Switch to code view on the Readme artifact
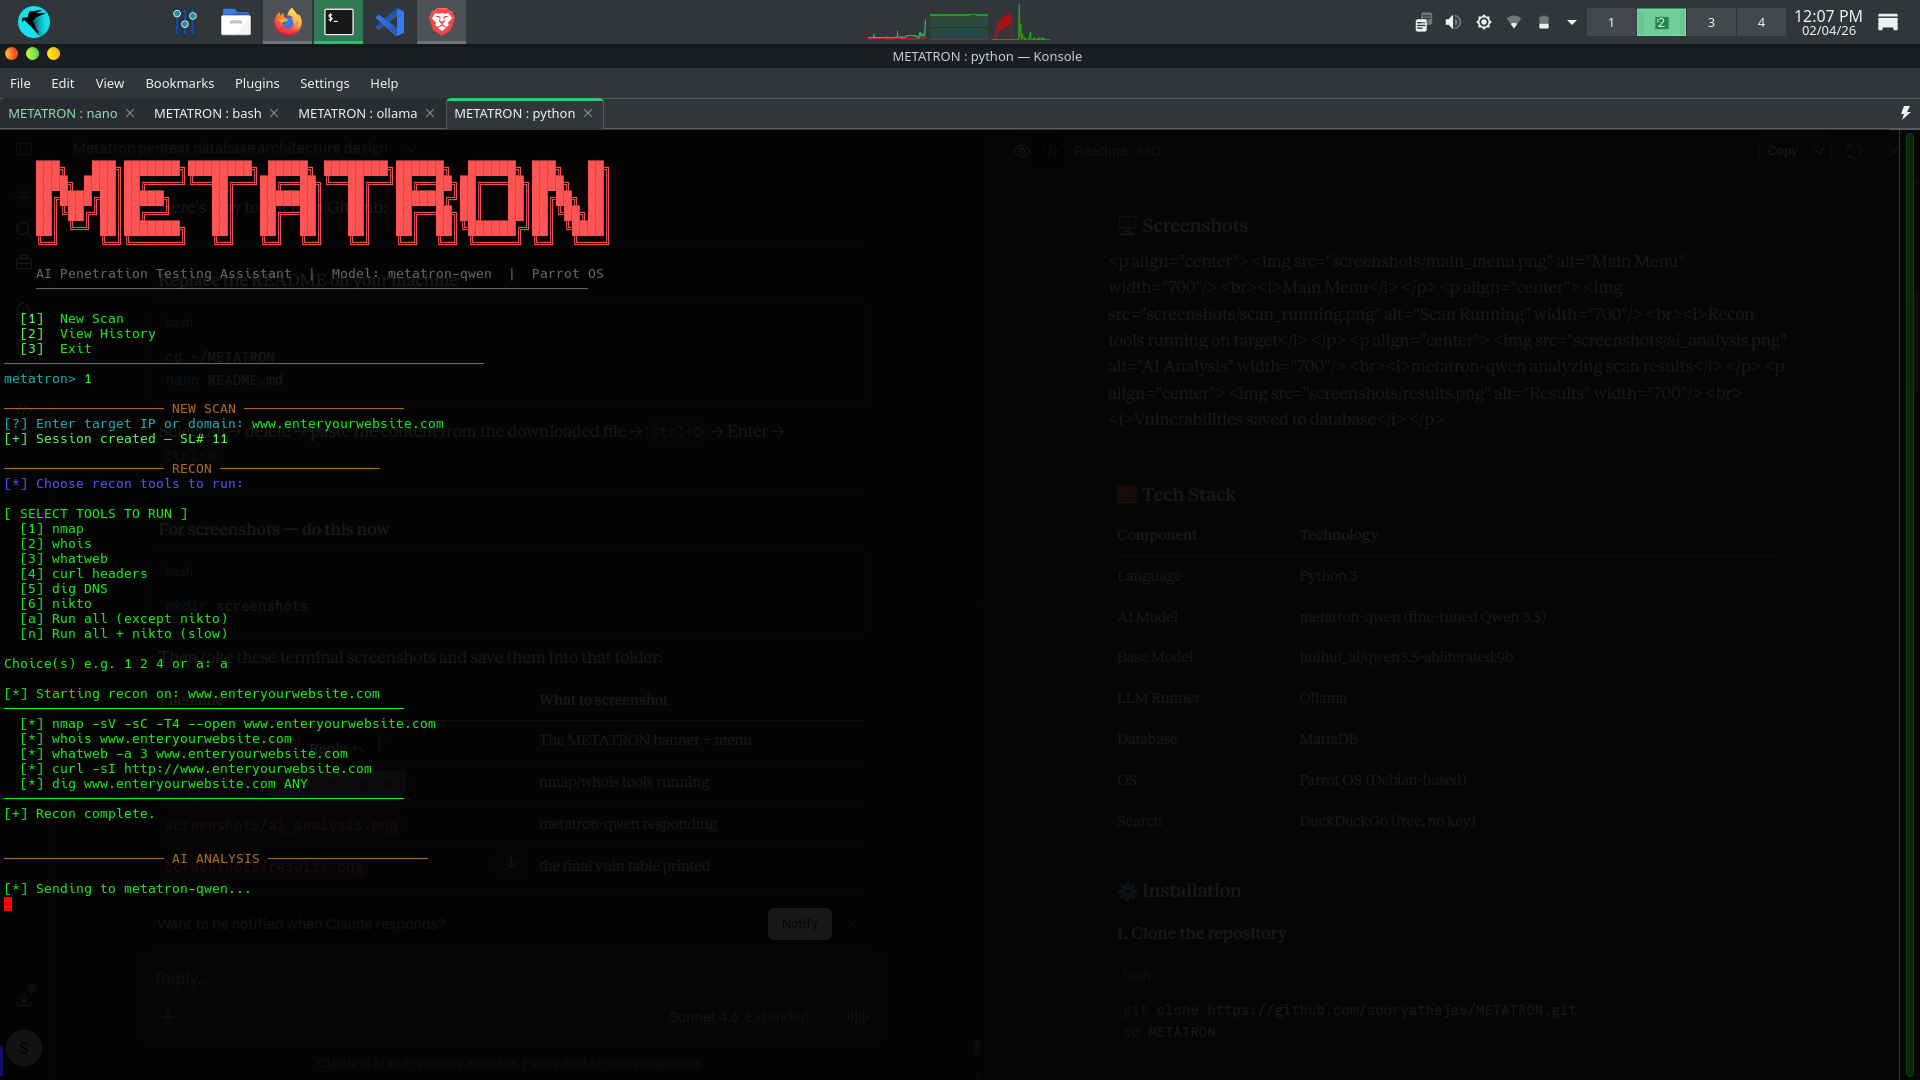 point(1050,151)
